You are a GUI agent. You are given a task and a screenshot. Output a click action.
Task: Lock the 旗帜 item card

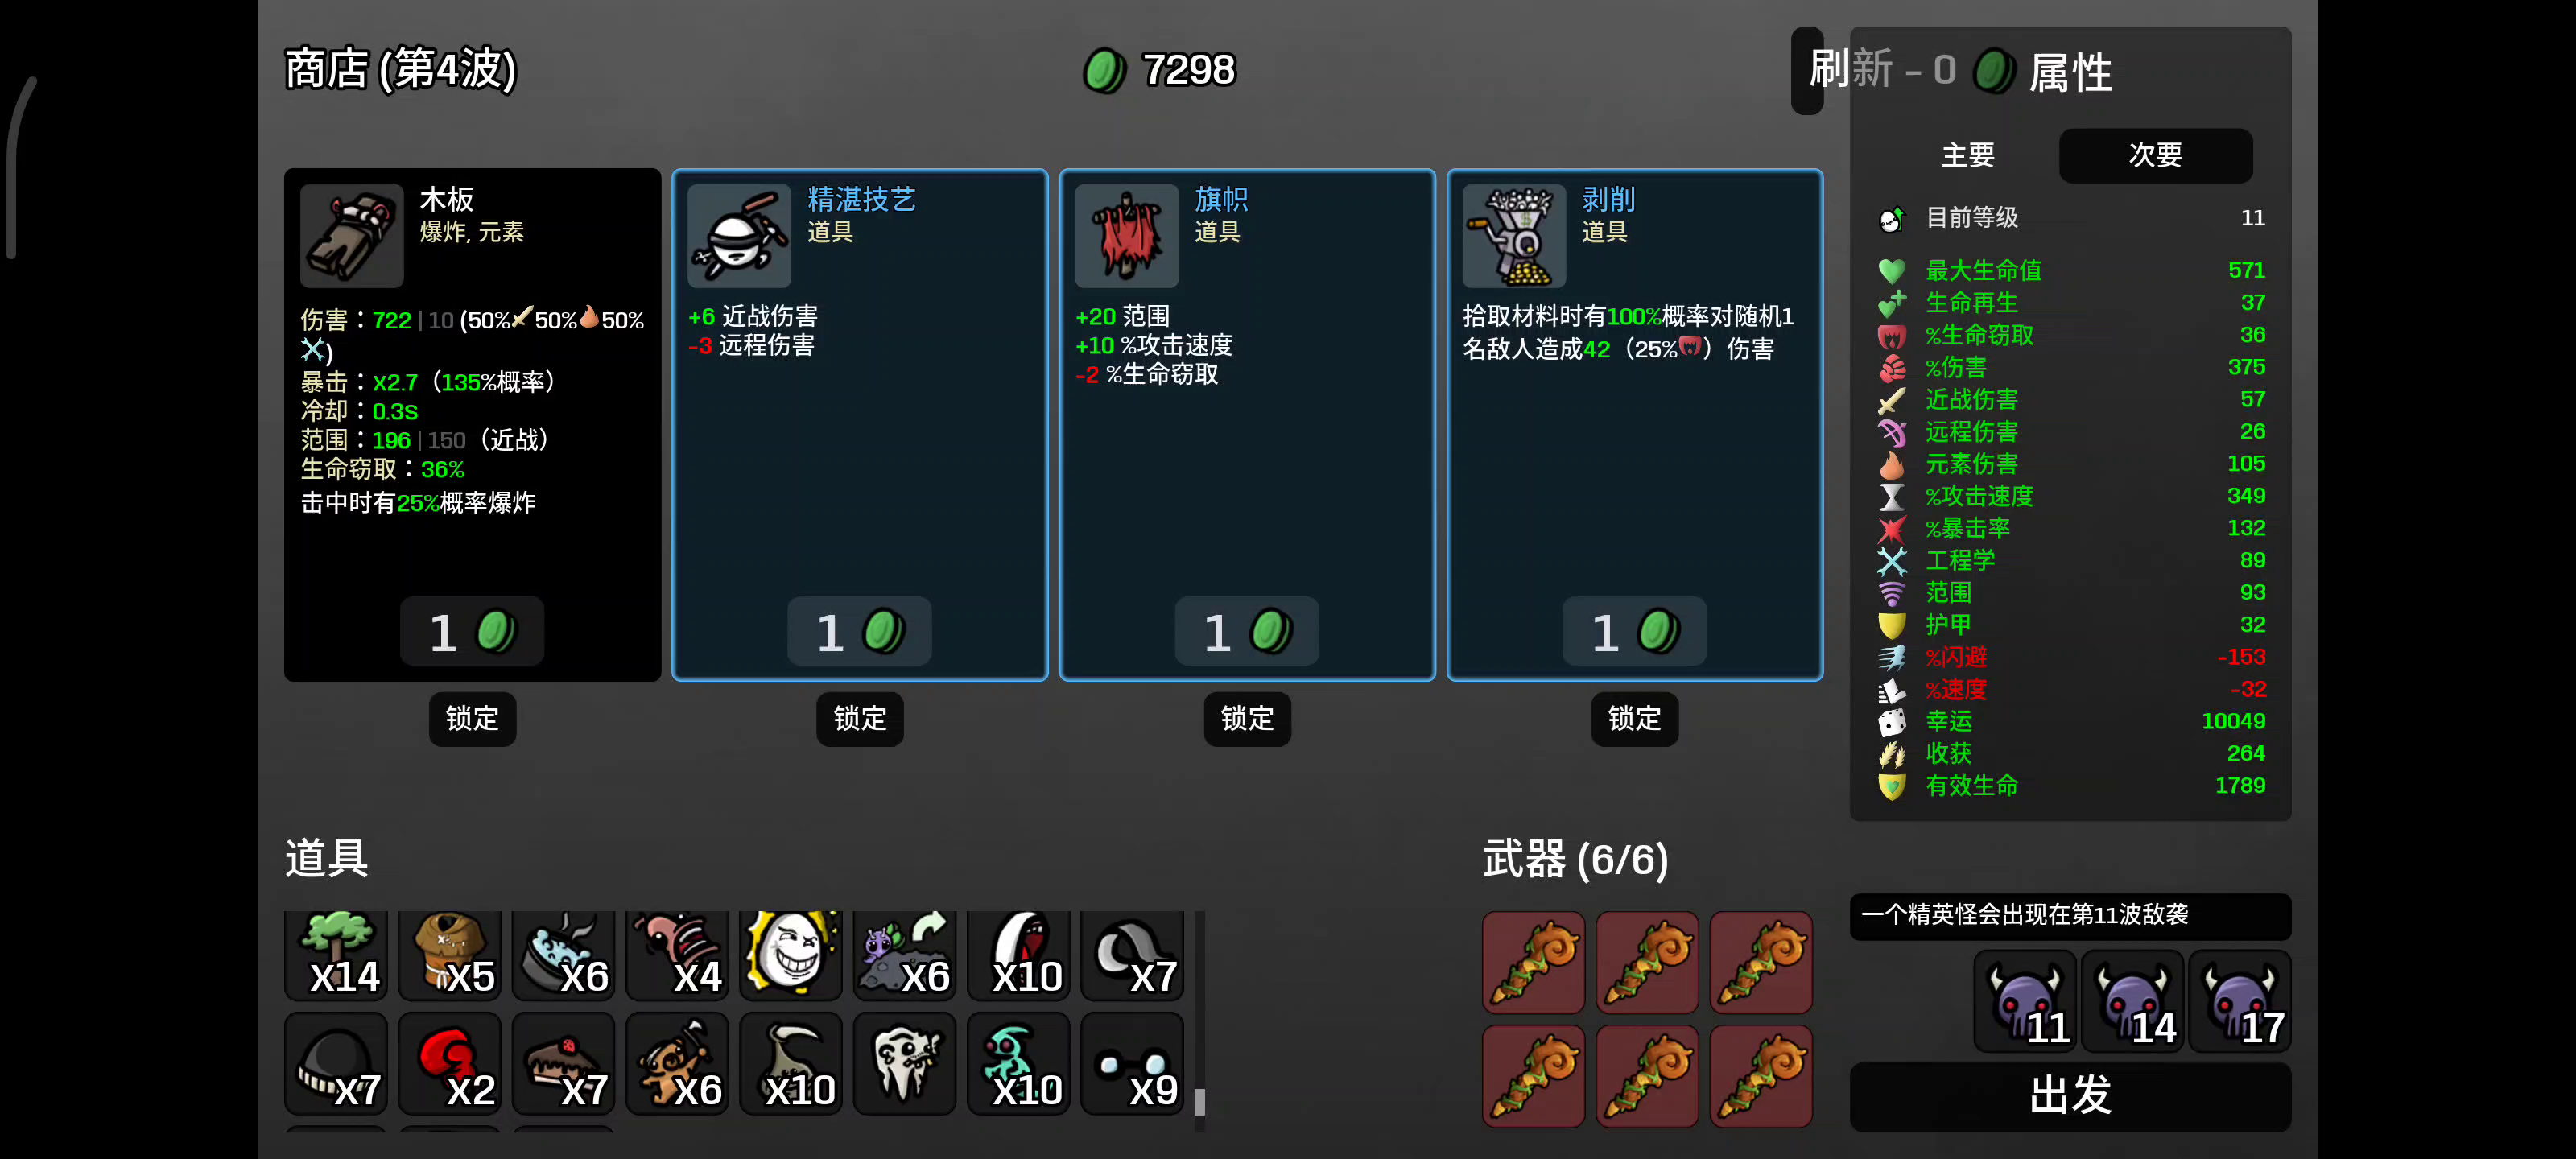coord(1247,718)
